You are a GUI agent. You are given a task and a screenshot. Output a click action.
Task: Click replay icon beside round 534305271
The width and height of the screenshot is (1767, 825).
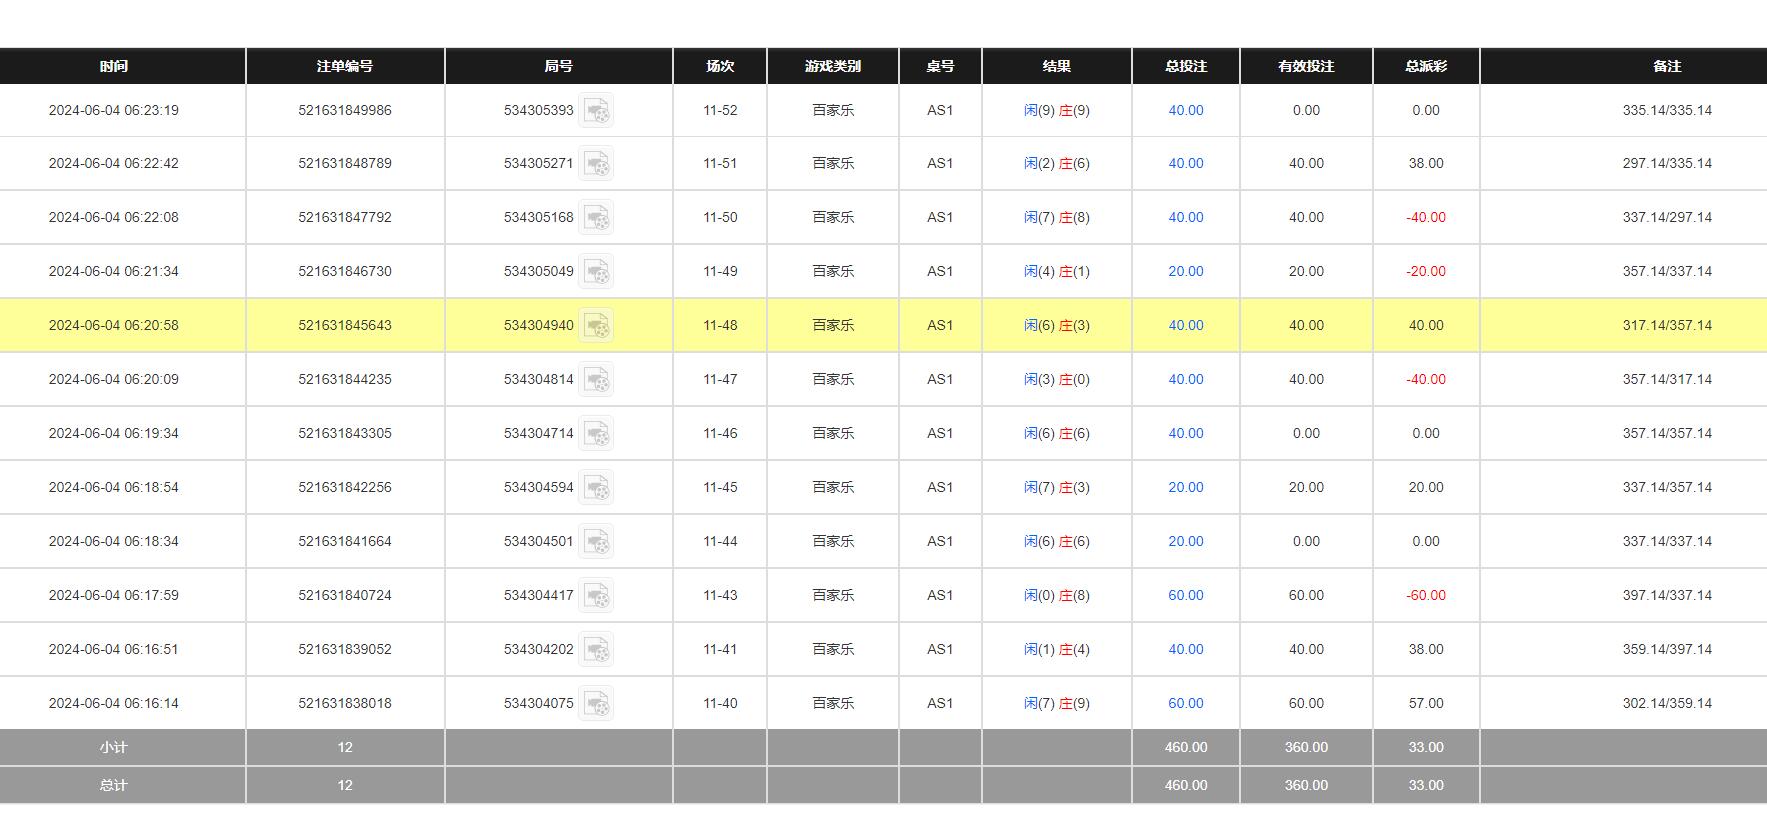(x=596, y=164)
